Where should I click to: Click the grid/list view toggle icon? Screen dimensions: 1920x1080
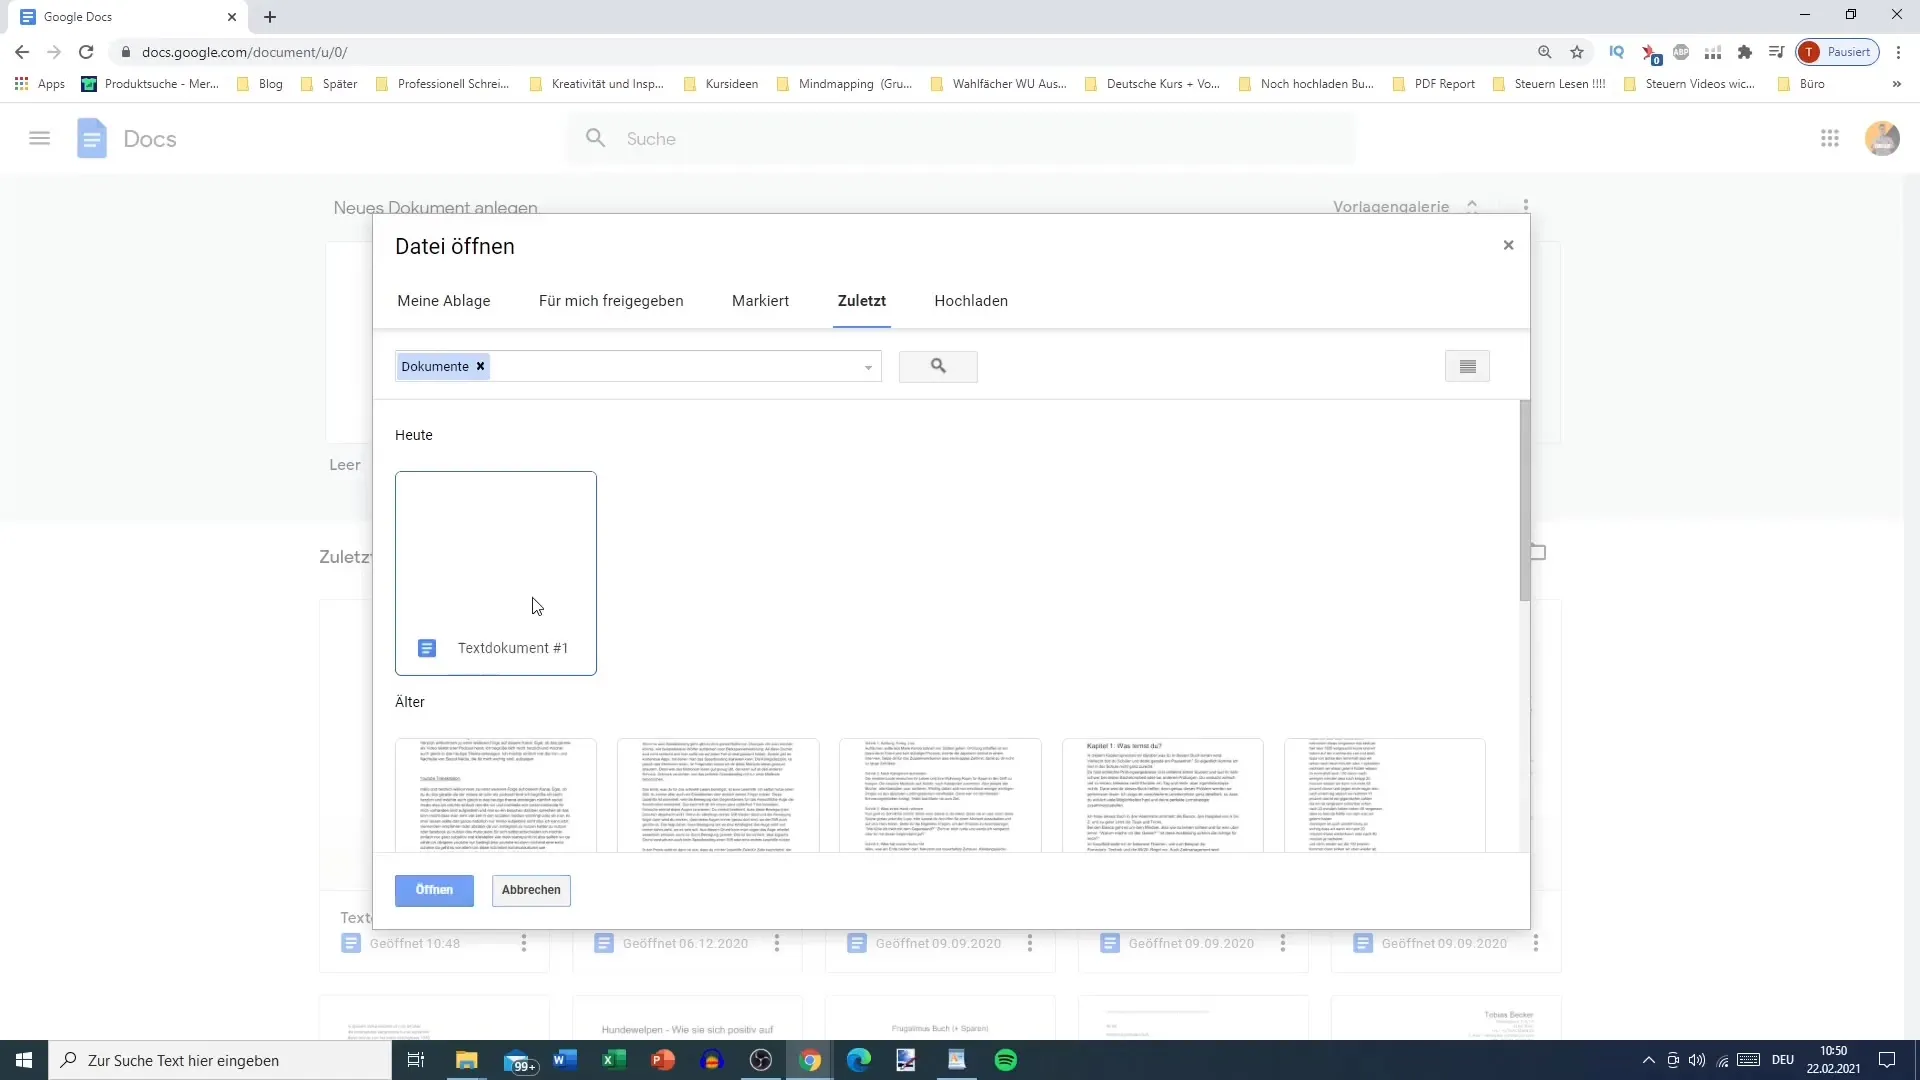point(1468,365)
